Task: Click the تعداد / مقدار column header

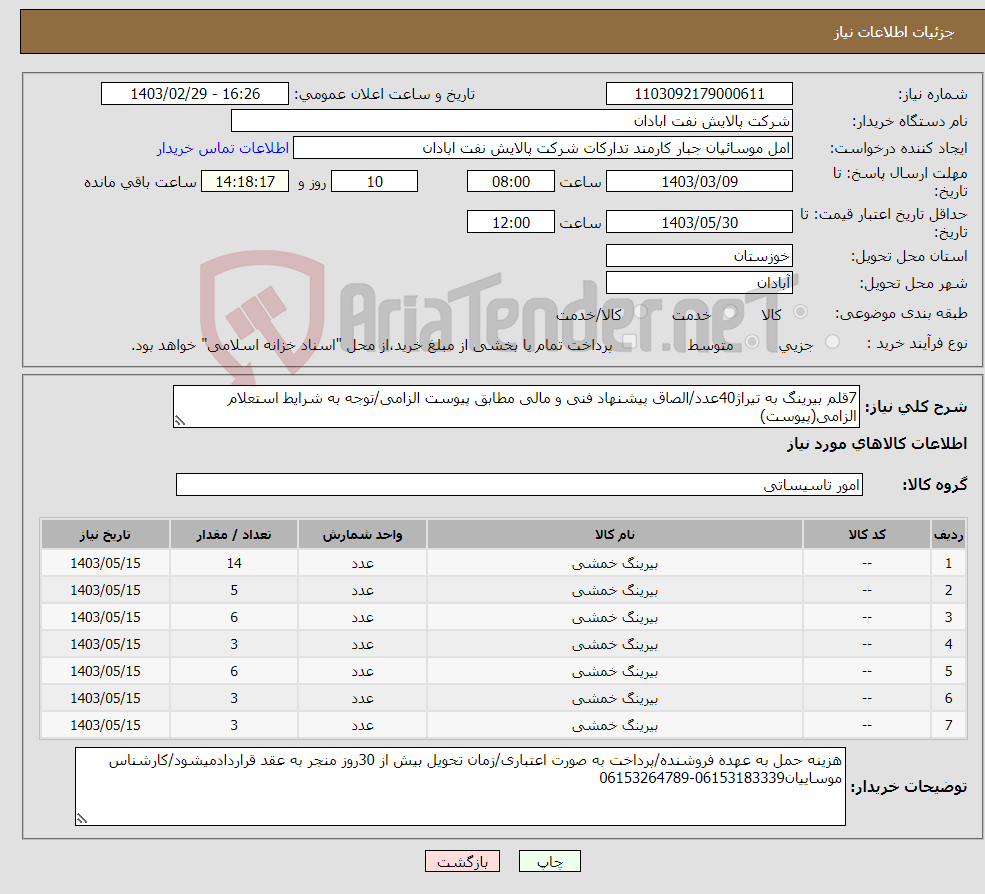Action: tap(234, 535)
